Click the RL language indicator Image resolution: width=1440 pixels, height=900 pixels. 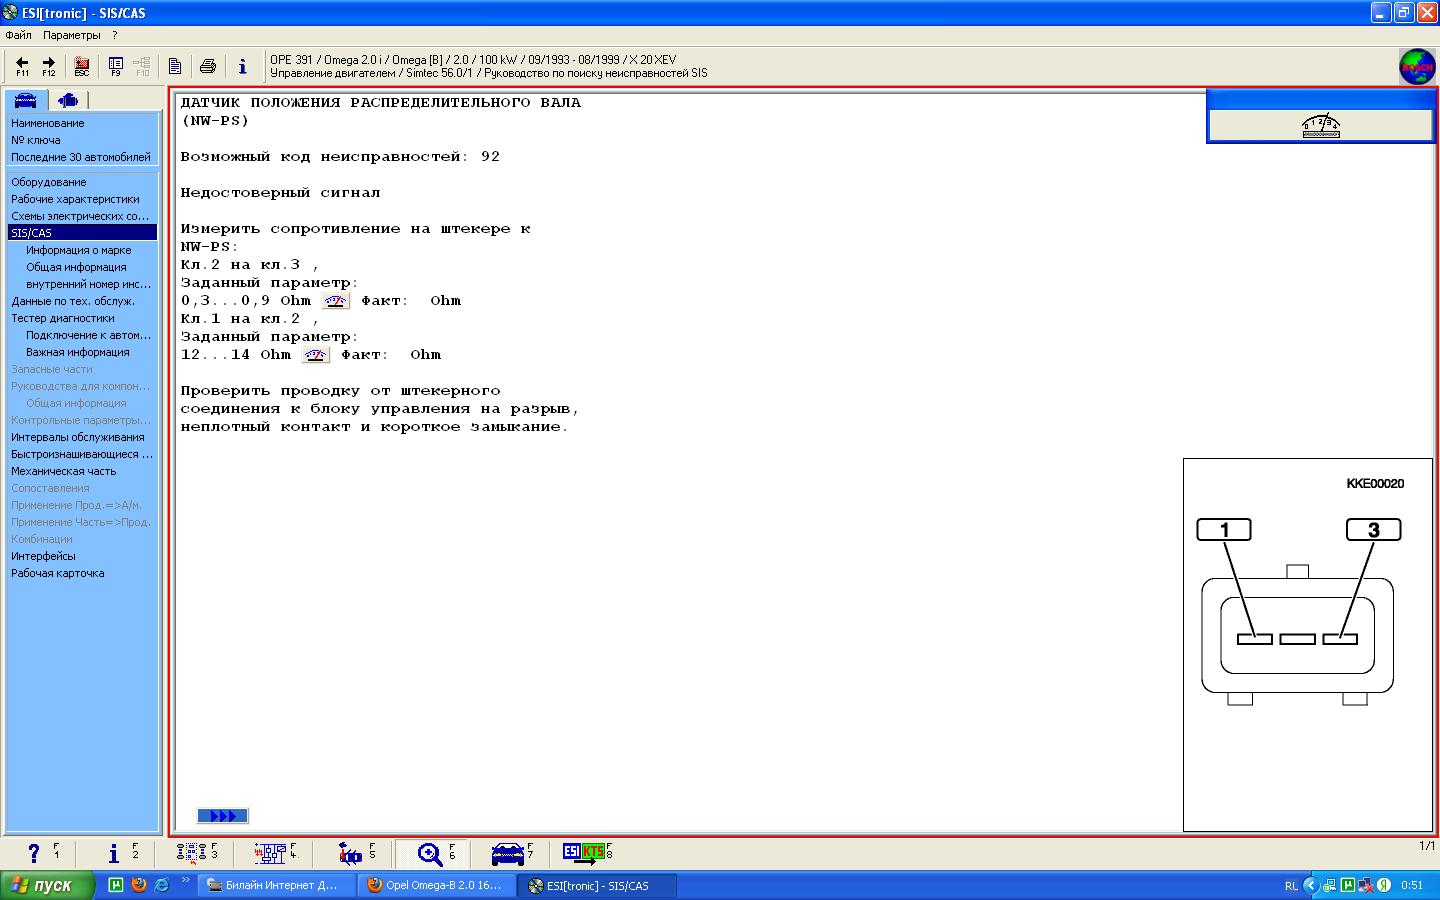tap(1291, 885)
